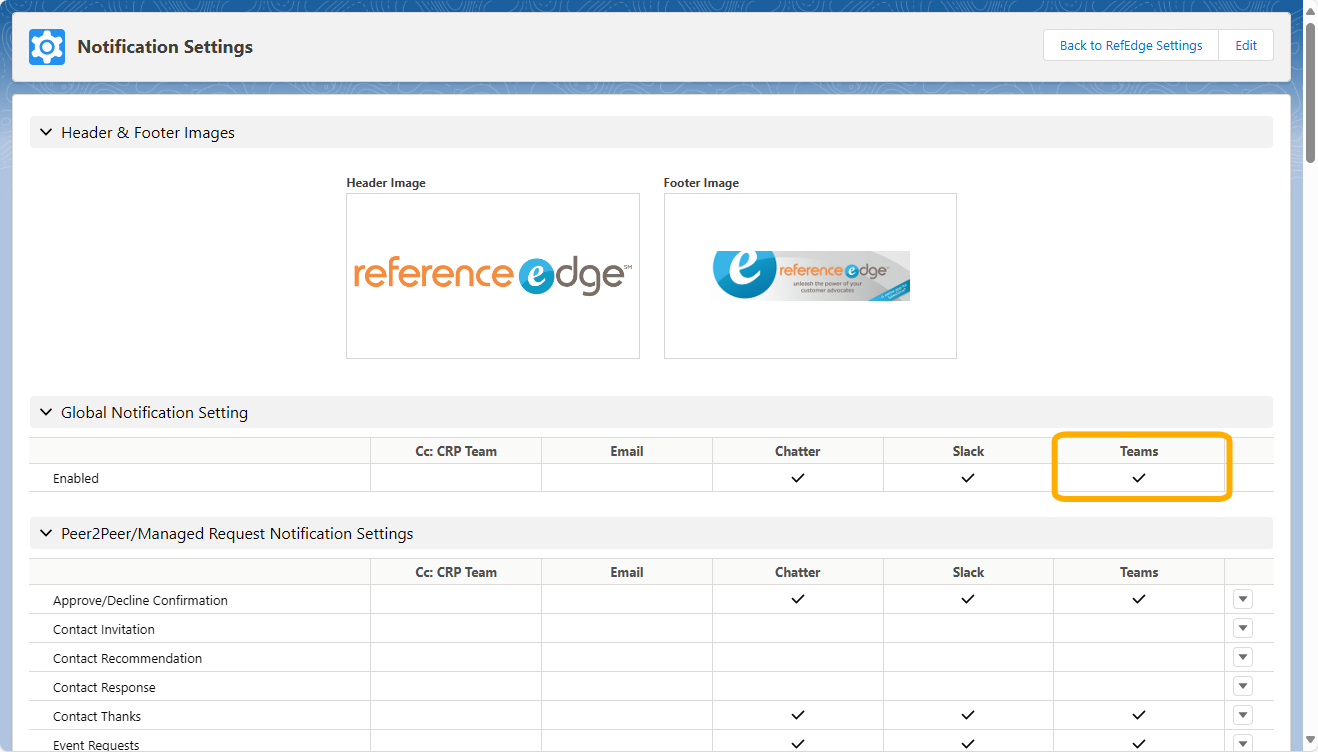This screenshot has width=1318, height=752.
Task: Collapse Peer2Peer/Managed Request Notification Settings section
Action: pos(46,534)
